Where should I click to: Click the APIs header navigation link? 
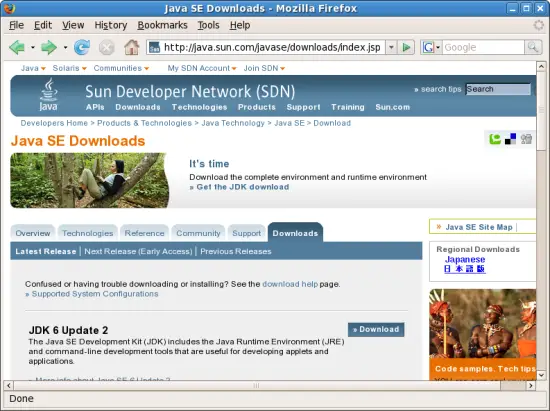pos(95,107)
